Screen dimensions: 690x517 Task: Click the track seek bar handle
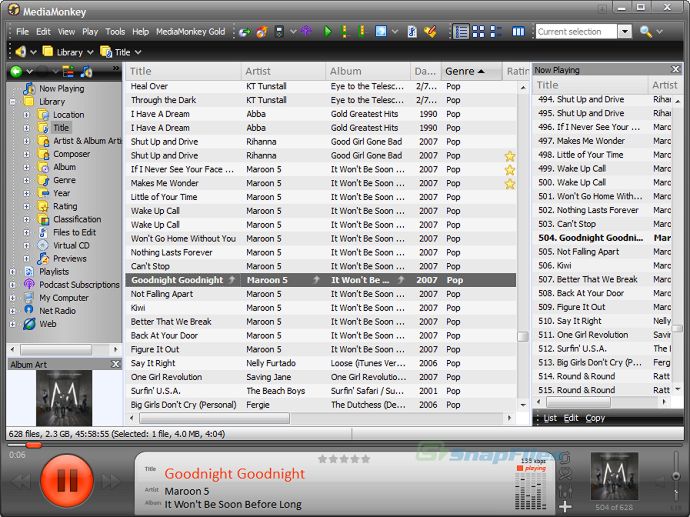click(x=33, y=445)
